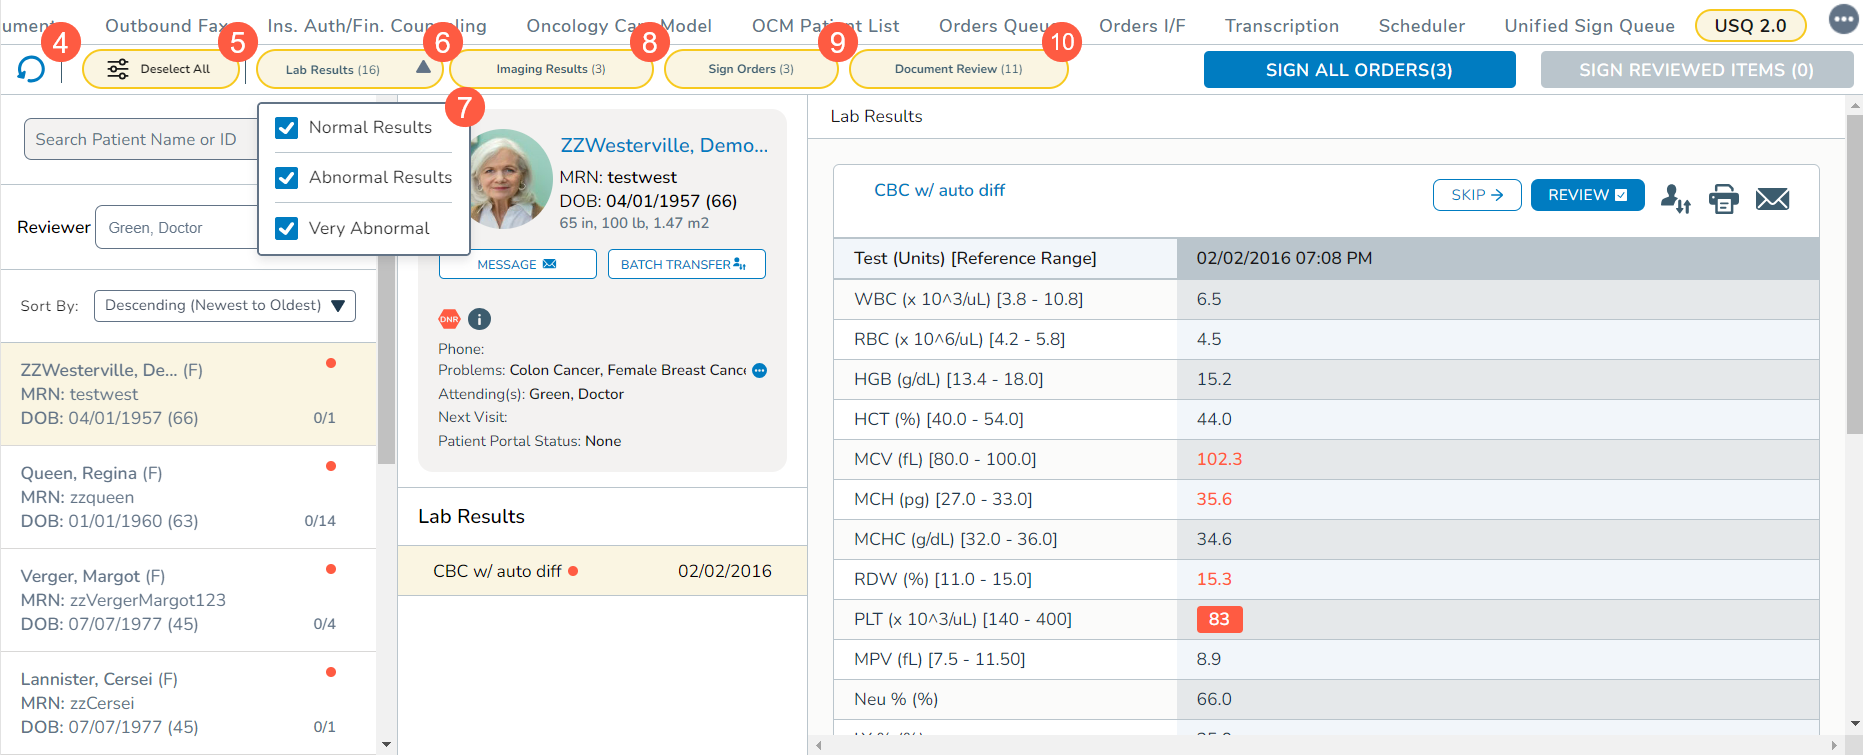
Task: Switch to the Scheduler tab
Action: tap(1421, 26)
